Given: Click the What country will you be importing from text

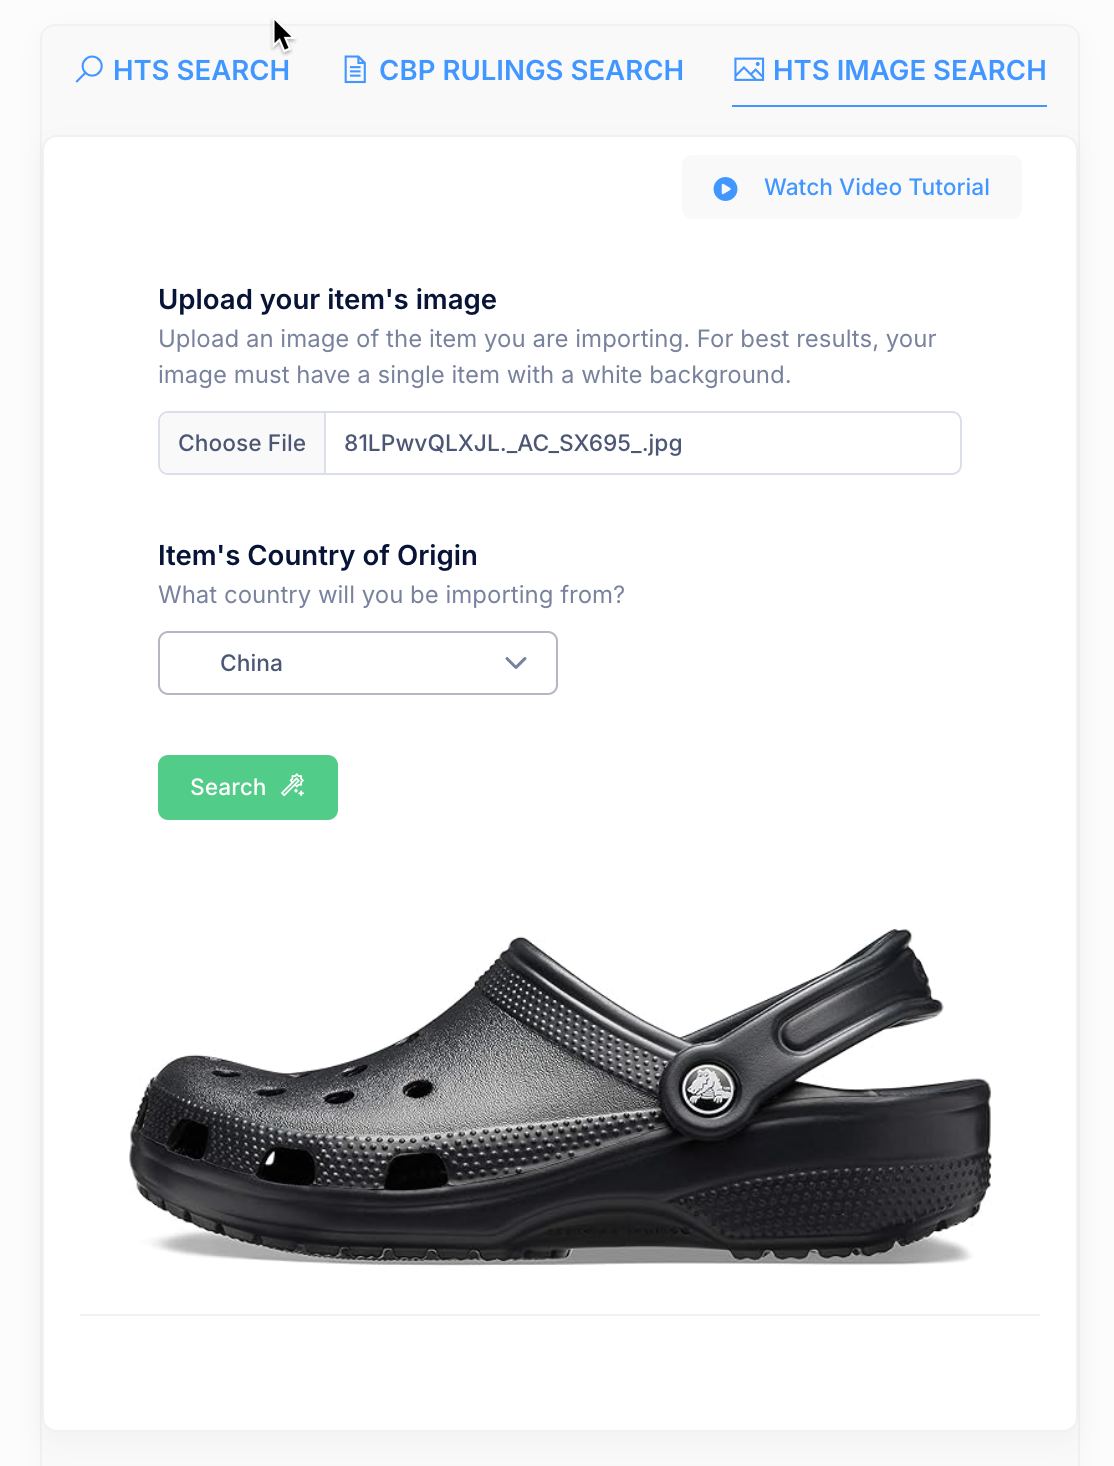Looking at the screenshot, I should click(x=391, y=595).
